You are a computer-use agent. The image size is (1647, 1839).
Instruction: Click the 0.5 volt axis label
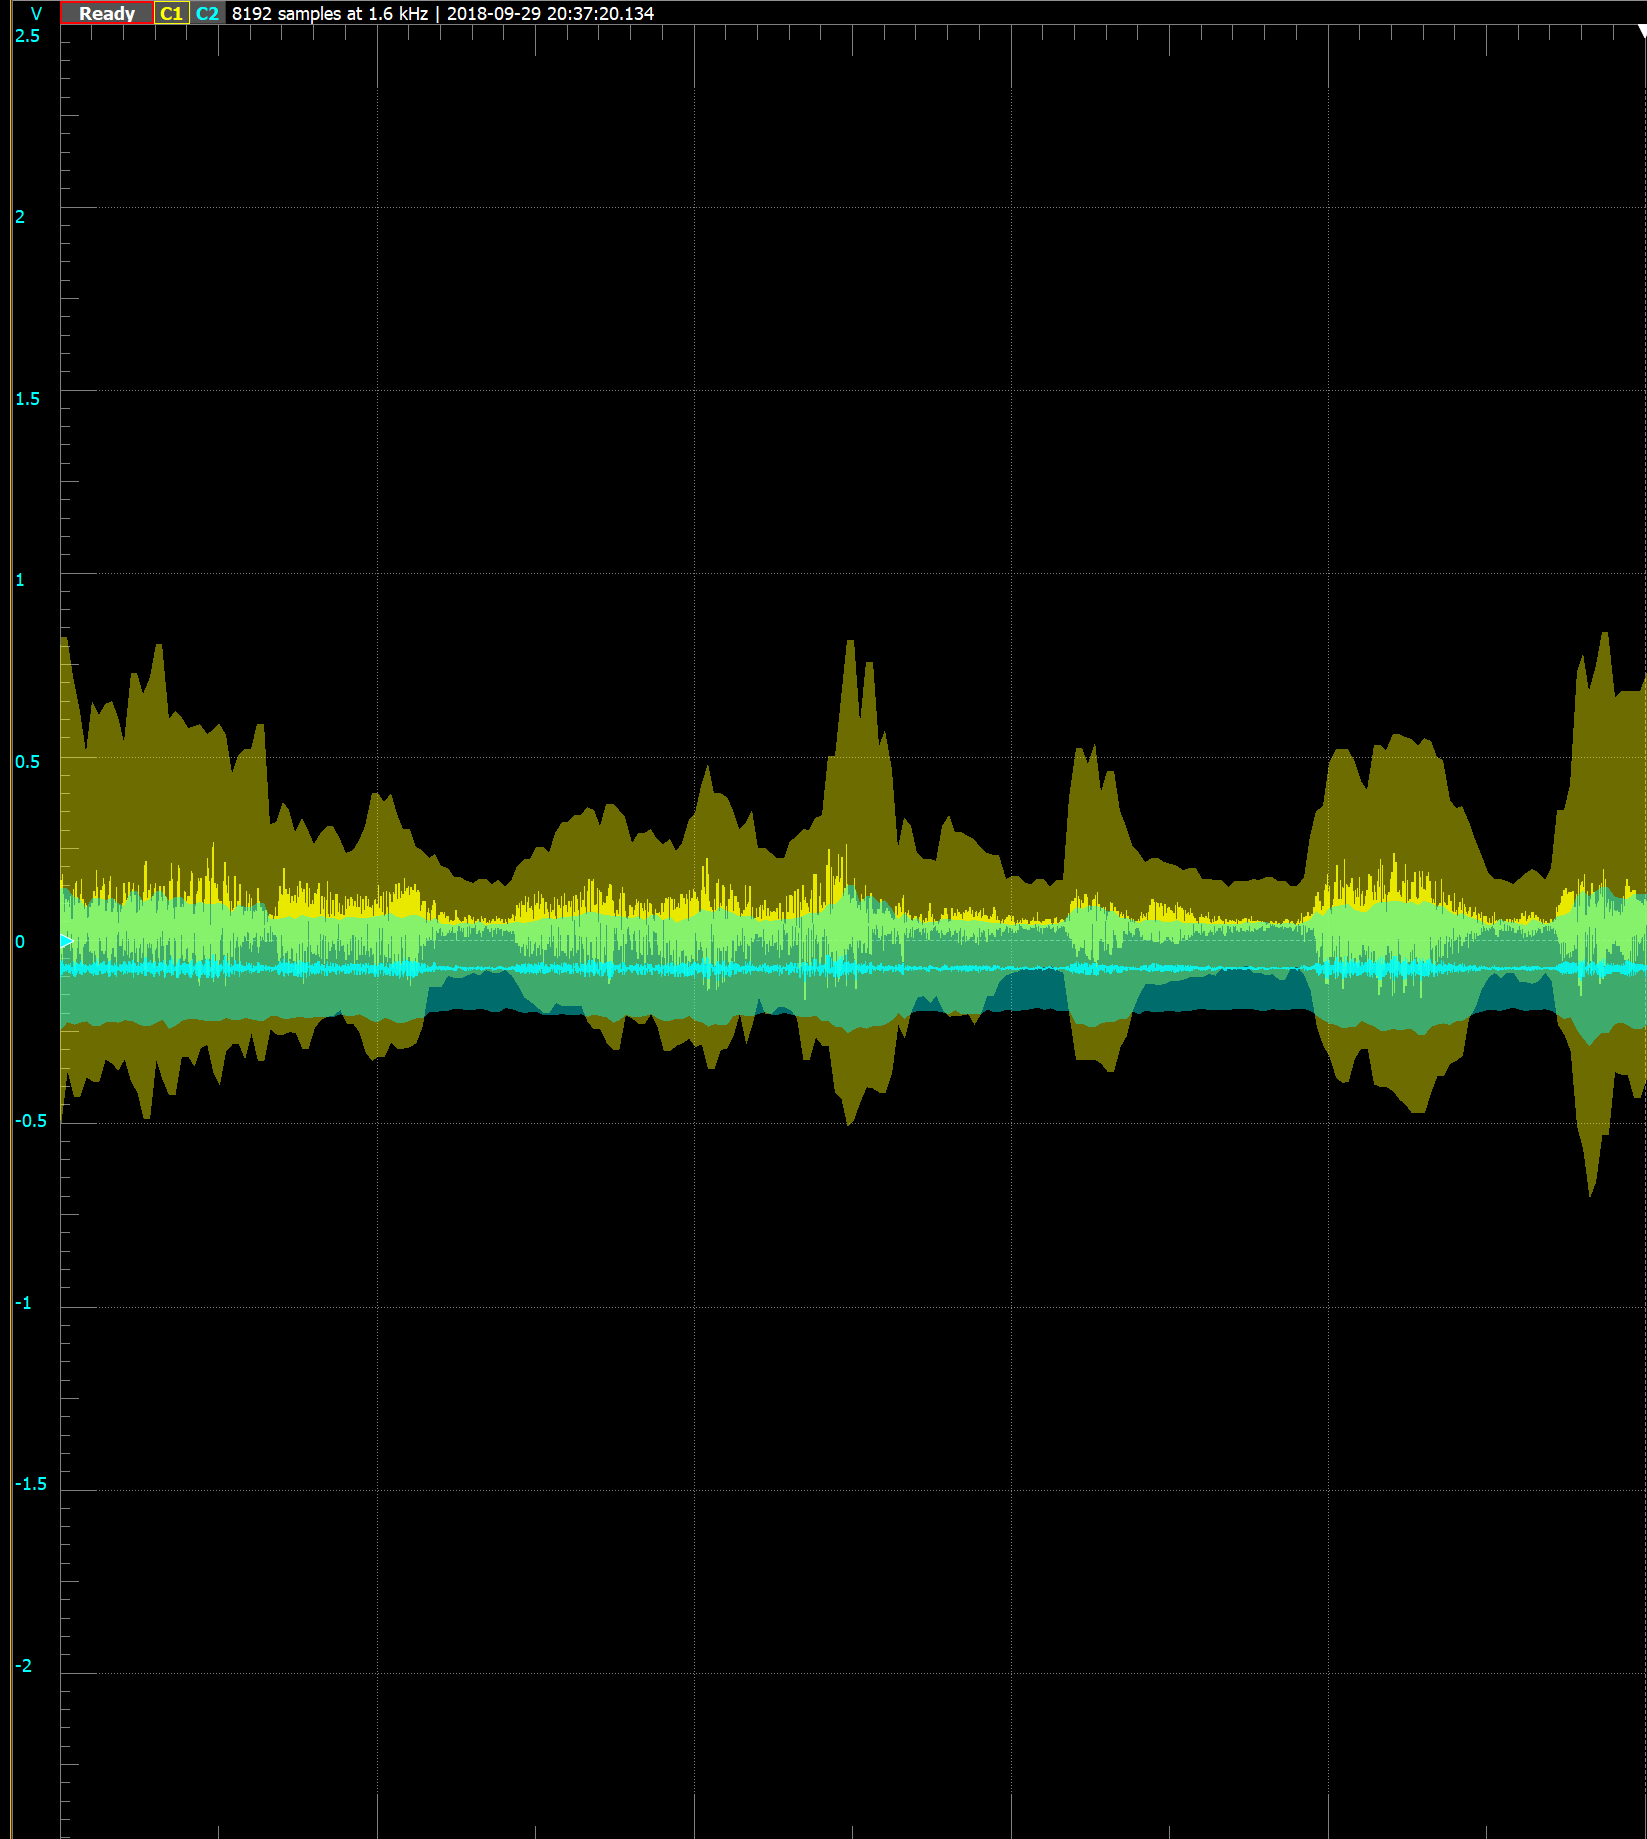click(x=28, y=762)
